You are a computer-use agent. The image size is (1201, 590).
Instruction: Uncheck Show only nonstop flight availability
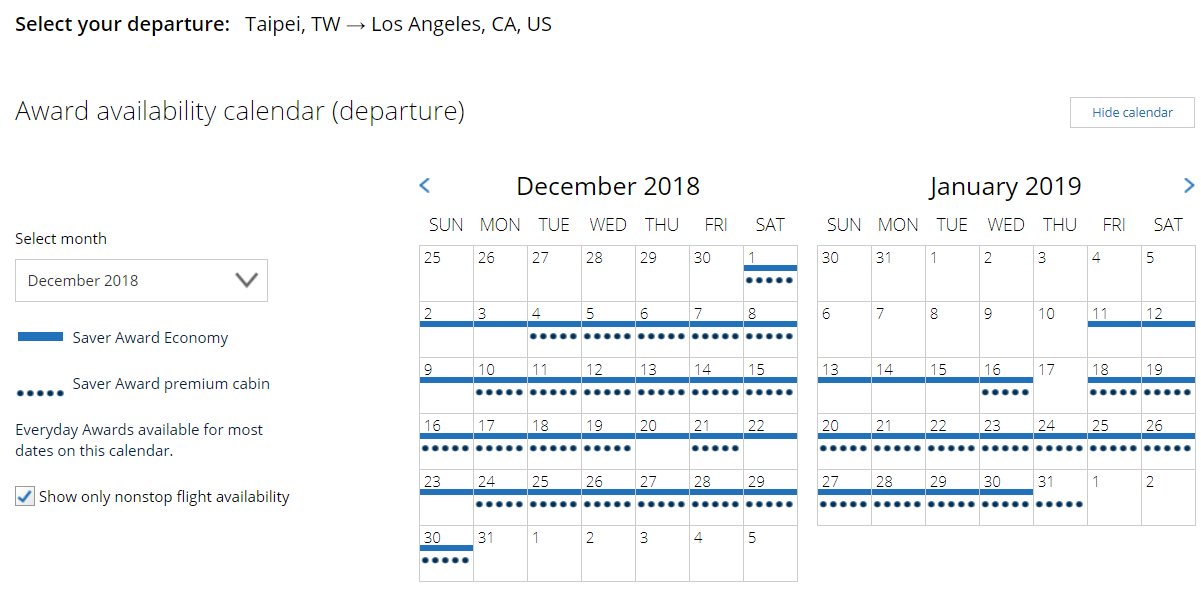click(x=25, y=496)
